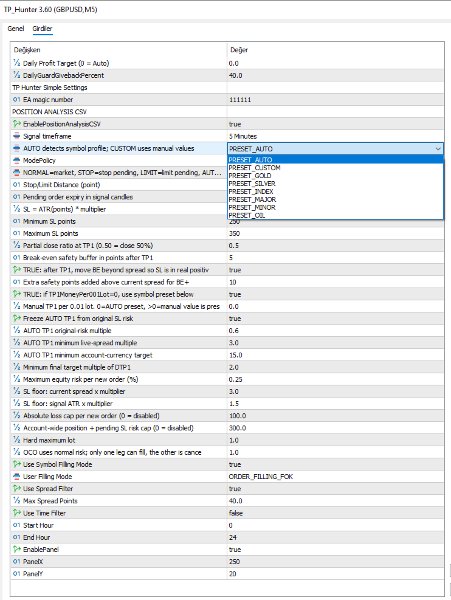Viewport: 451px width, 600px height.
Task: Click the Değişken column header
Action: (27, 50)
